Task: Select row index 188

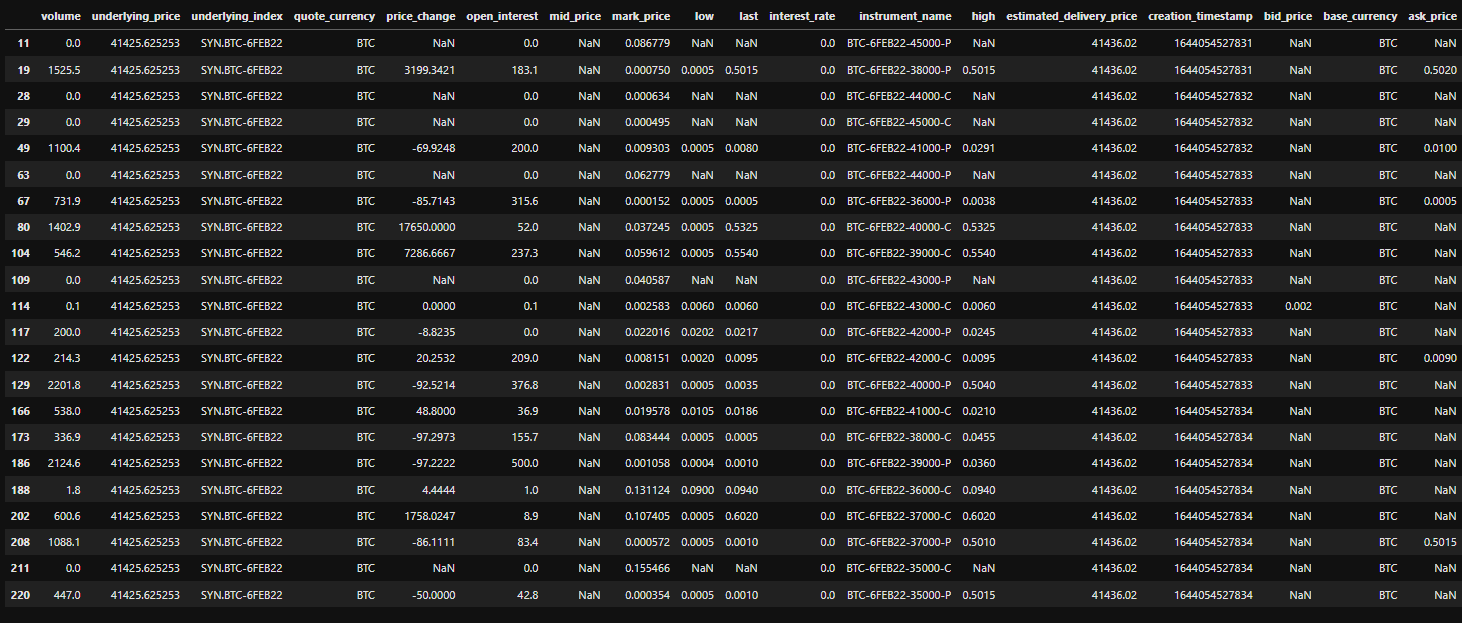Action: pyautogui.click(x=20, y=490)
